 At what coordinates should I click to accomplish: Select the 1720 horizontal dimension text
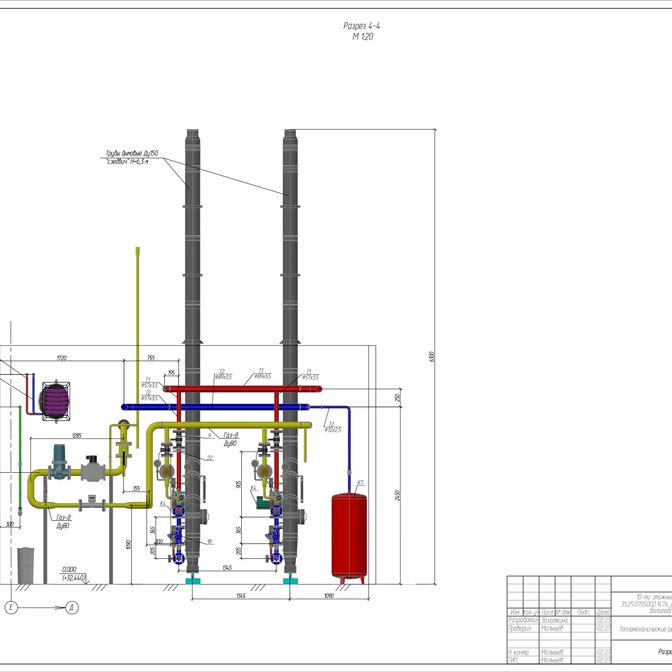tap(60, 358)
